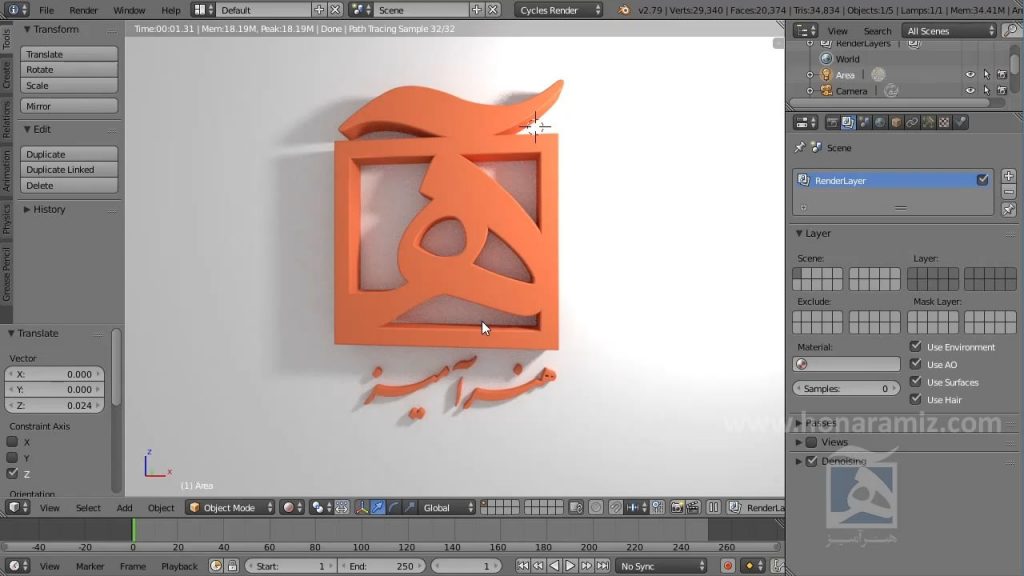Open the Global transform orientation dropdown
The image size is (1024, 576).
pos(447,507)
